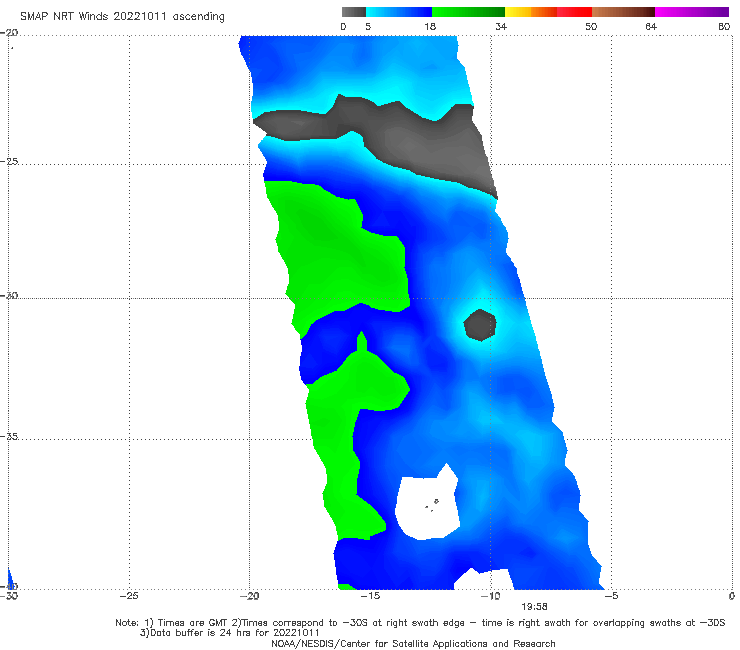Click the NOAA/NESDIS credit line

click(x=413, y=643)
